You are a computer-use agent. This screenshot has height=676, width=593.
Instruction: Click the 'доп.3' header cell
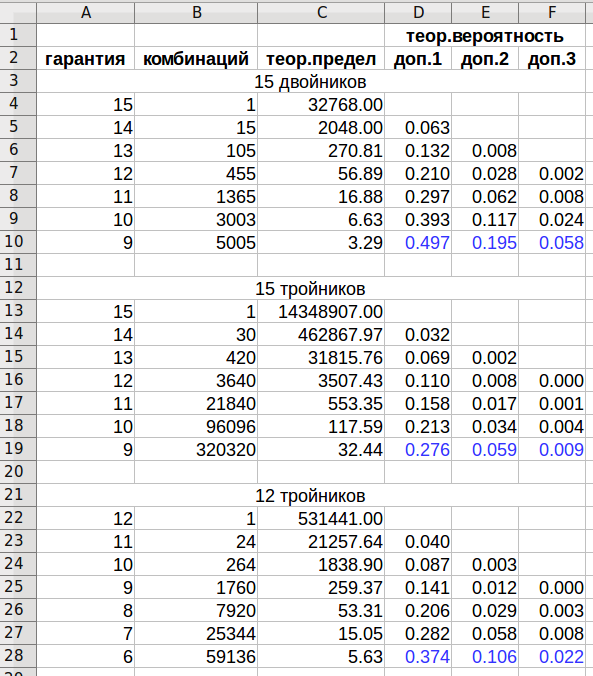click(x=552, y=59)
